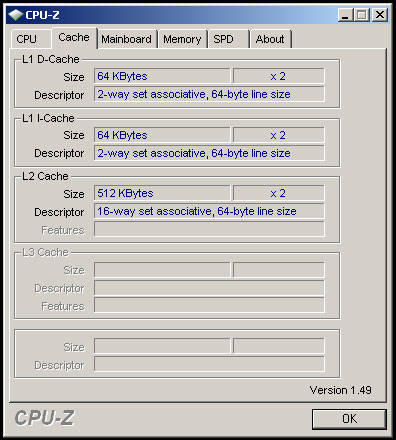The height and width of the screenshot is (440, 396).
Task: Click the L1 I-Cache x 2 multiplier field
Action: (x=278, y=135)
